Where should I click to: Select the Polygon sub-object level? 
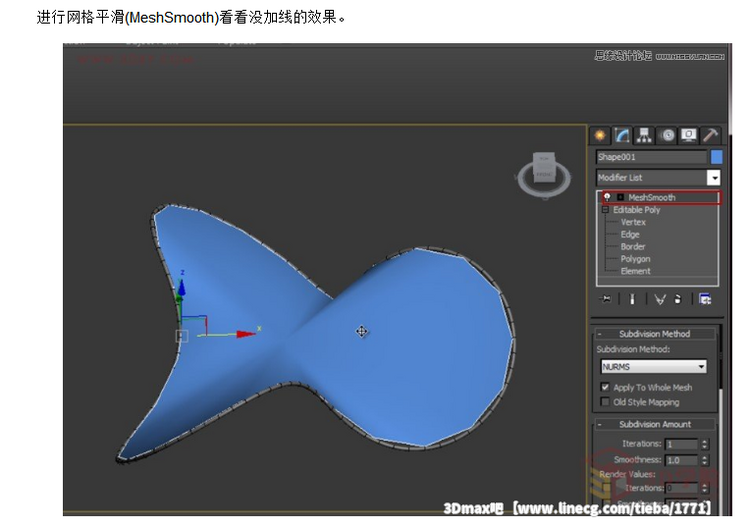(635, 259)
